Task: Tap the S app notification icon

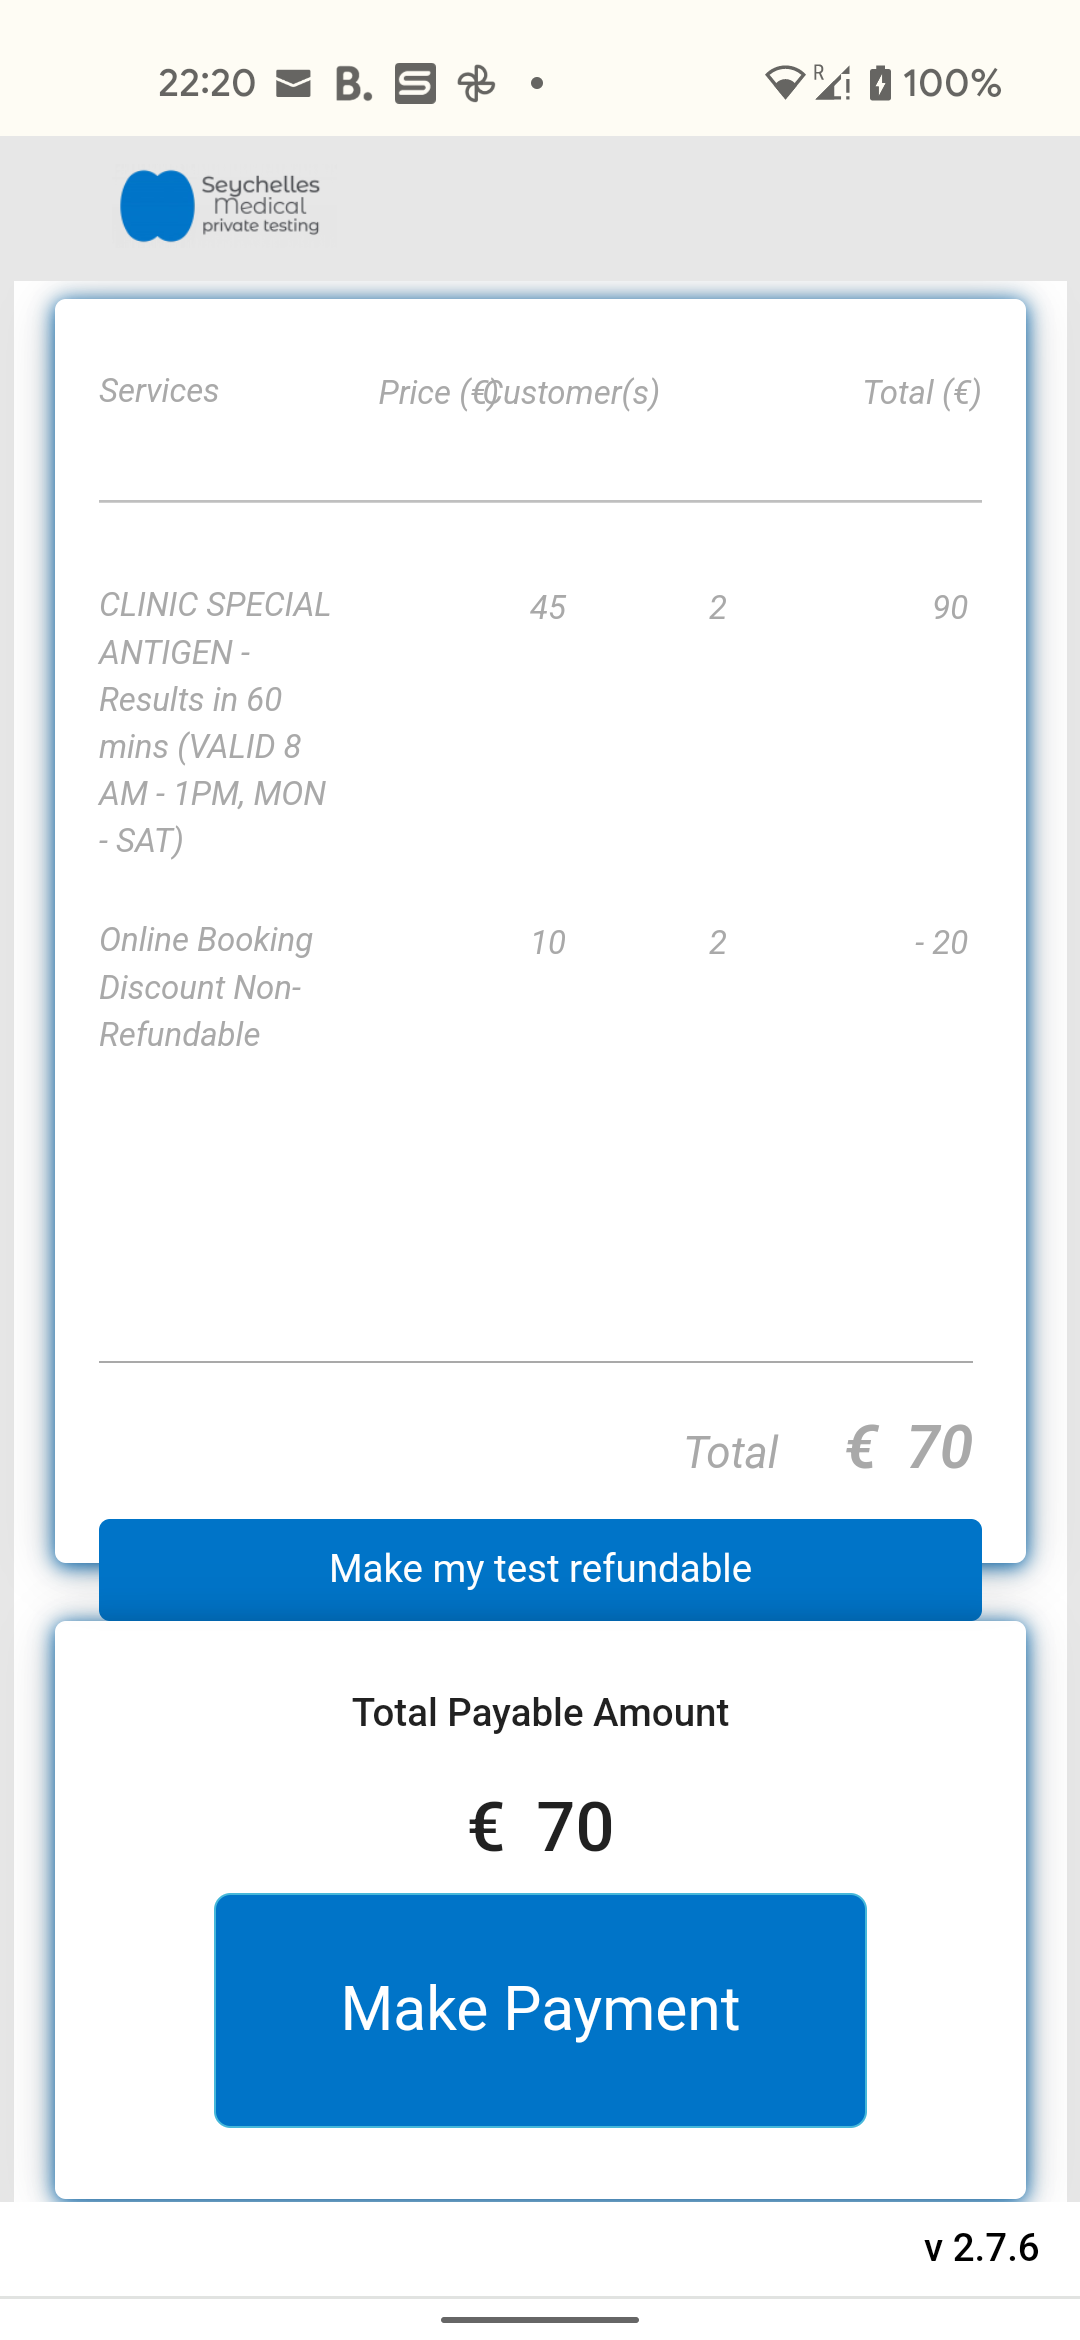Action: point(415,84)
